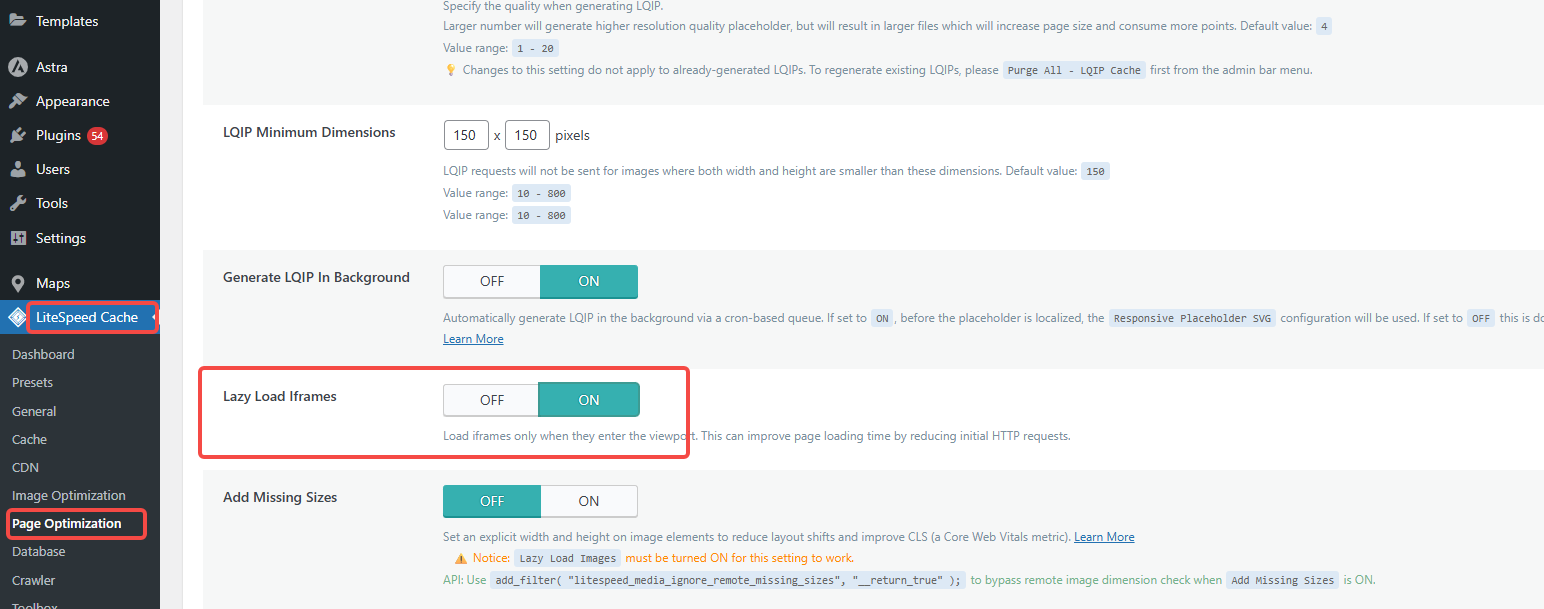Open Learn More link for Add Missing Sizes
Screen dimensions: 1544x609
[1104, 536]
